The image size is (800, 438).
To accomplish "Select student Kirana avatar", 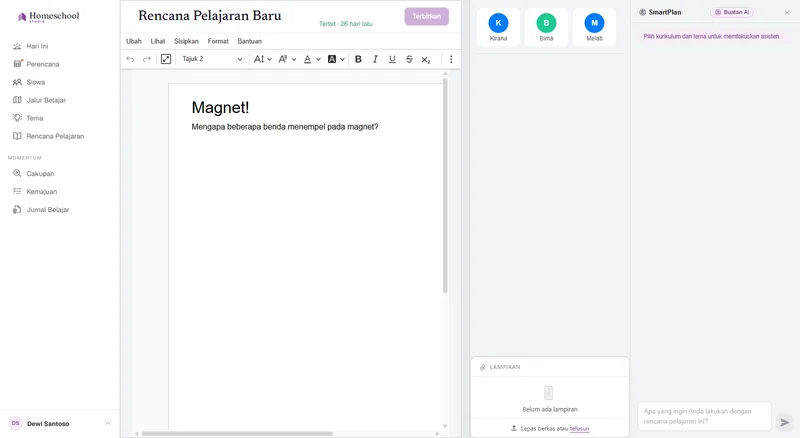I will pyautogui.click(x=498, y=23).
